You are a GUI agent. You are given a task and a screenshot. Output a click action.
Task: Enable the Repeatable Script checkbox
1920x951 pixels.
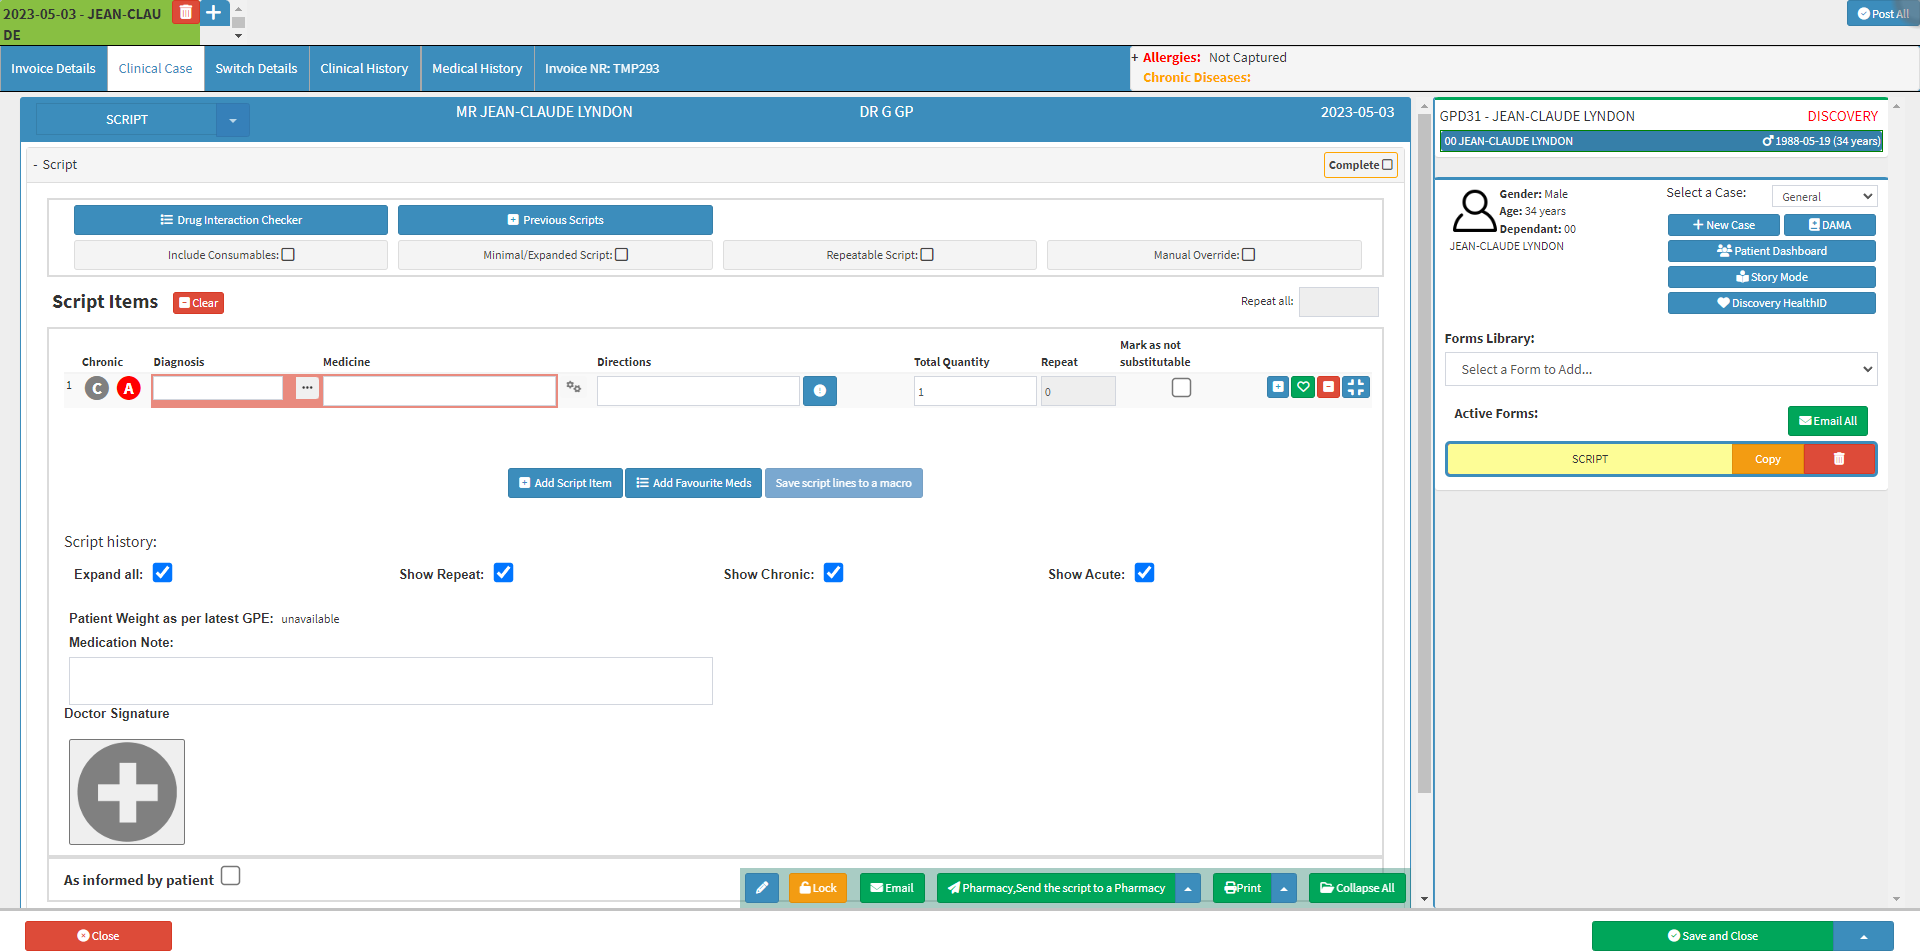pos(927,255)
